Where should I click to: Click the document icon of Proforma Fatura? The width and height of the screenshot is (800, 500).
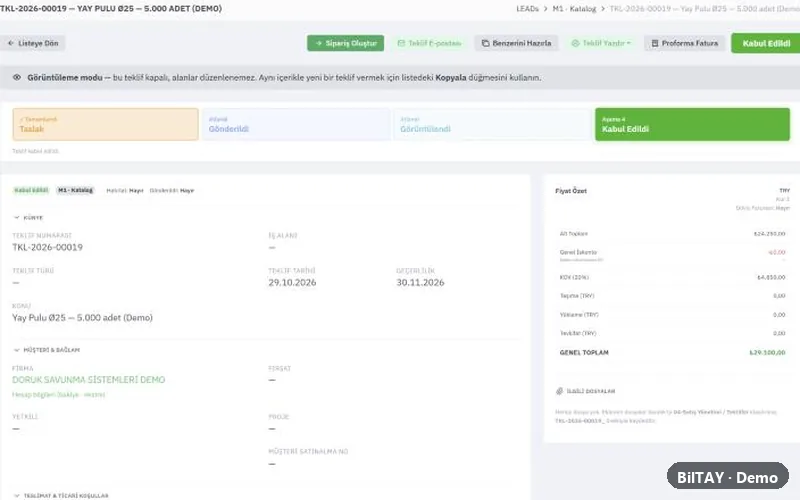pyautogui.click(x=655, y=43)
